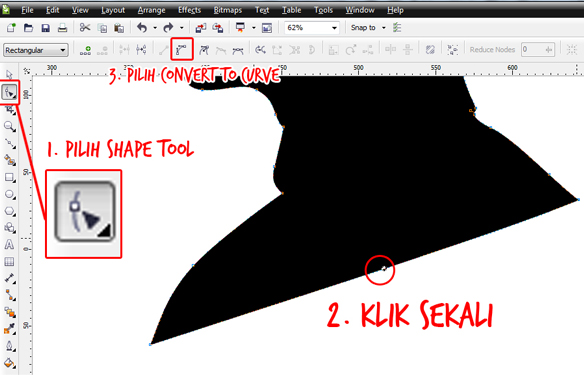Viewport: 584px width, 375px height.
Task: Click the Close Curve icon
Action: coord(312,50)
